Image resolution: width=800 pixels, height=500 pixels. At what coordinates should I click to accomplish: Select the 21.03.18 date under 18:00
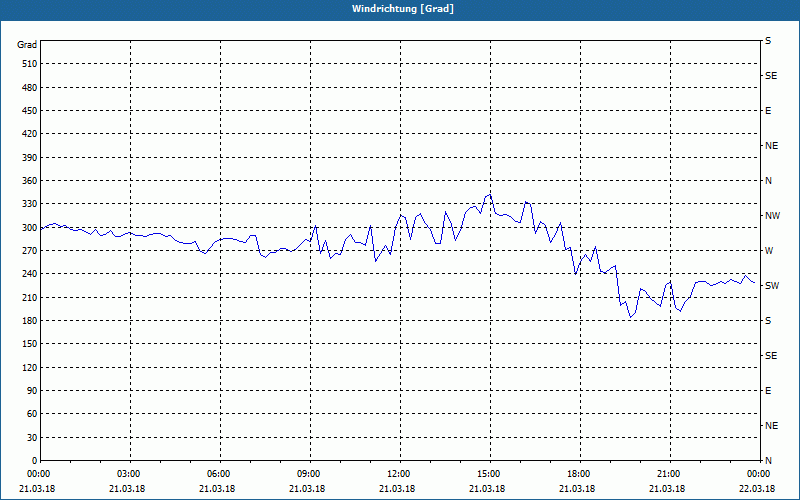(577, 489)
